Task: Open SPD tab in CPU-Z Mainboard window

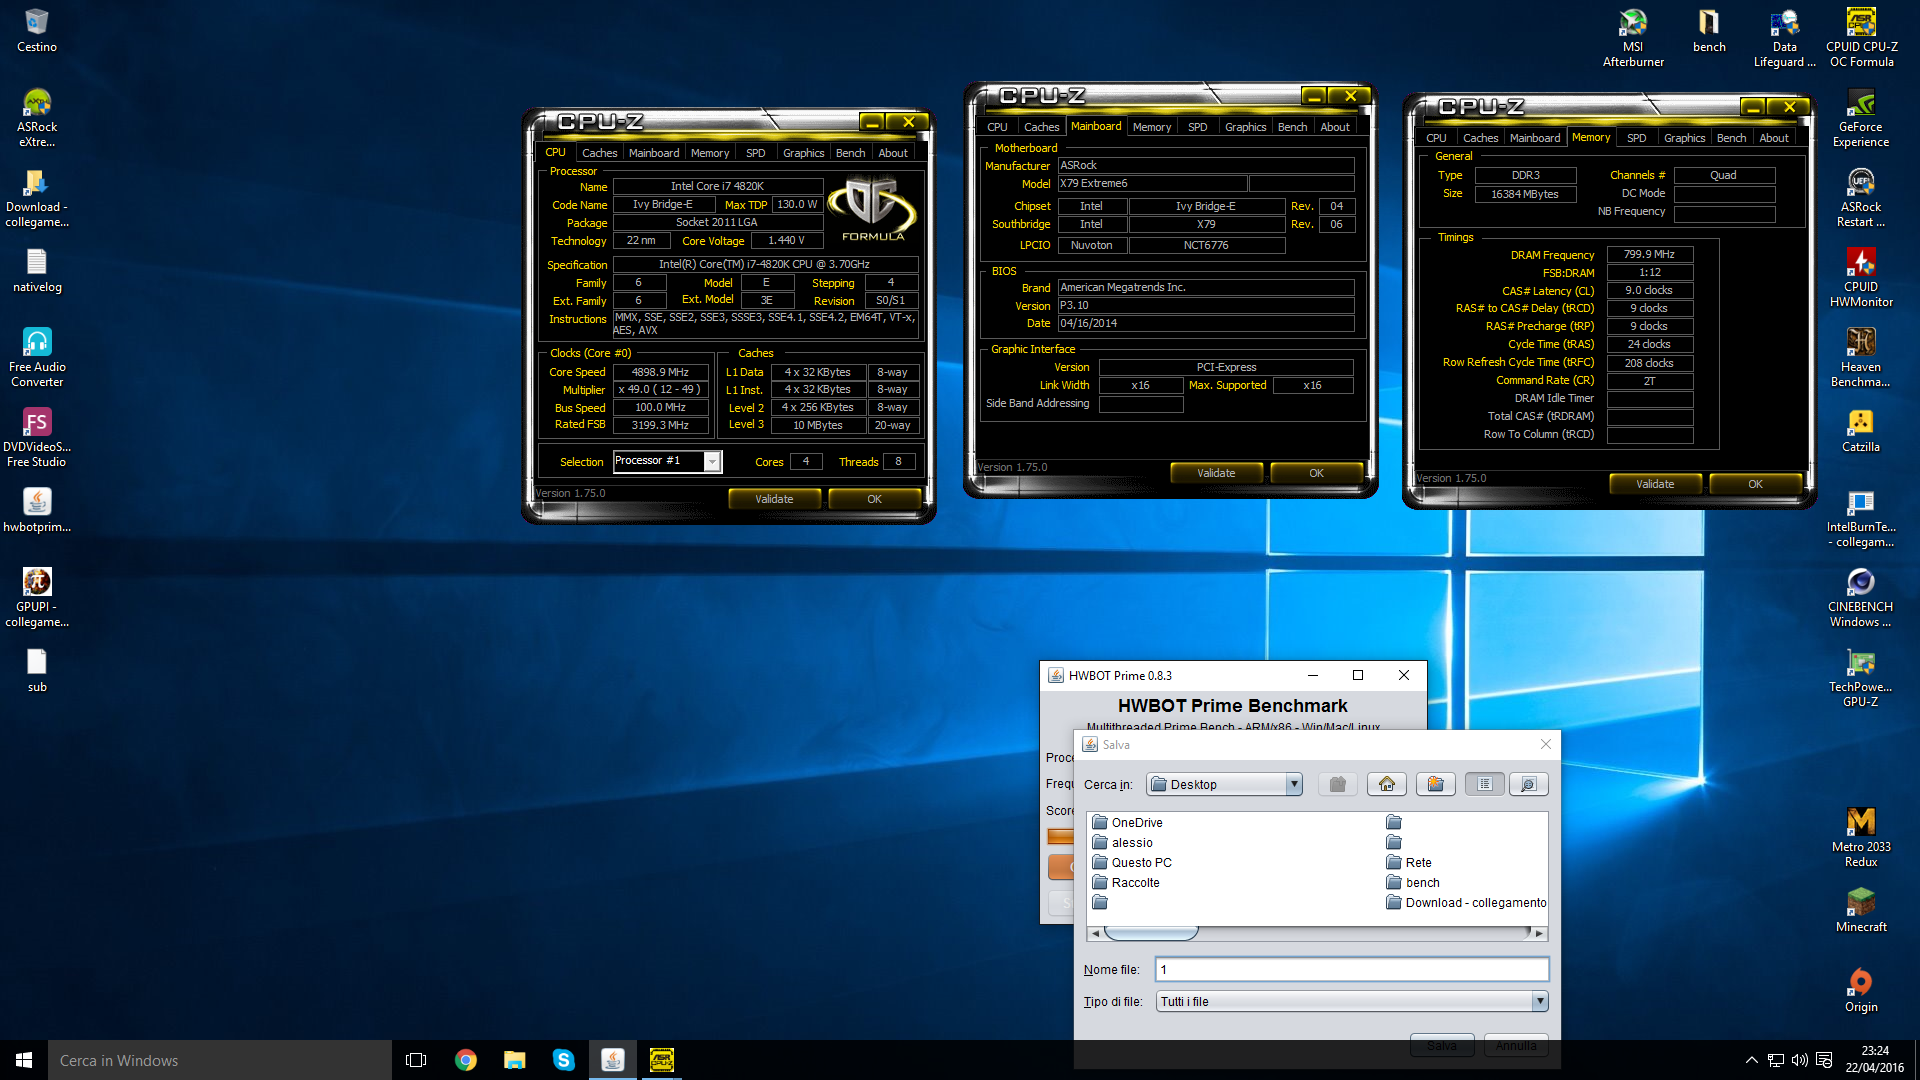Action: coord(1197,127)
